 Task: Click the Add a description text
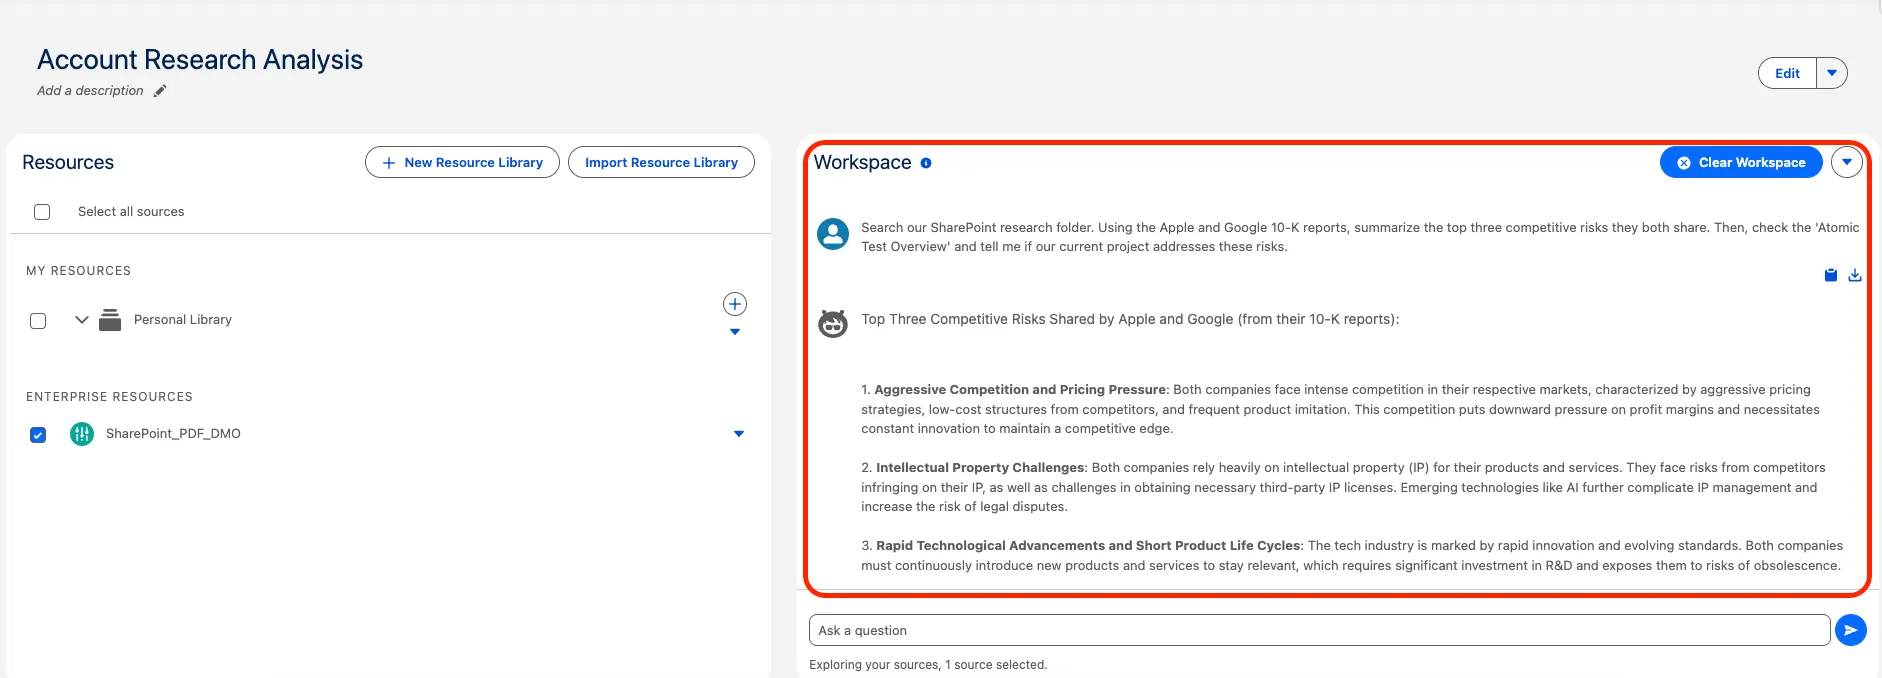(x=90, y=91)
